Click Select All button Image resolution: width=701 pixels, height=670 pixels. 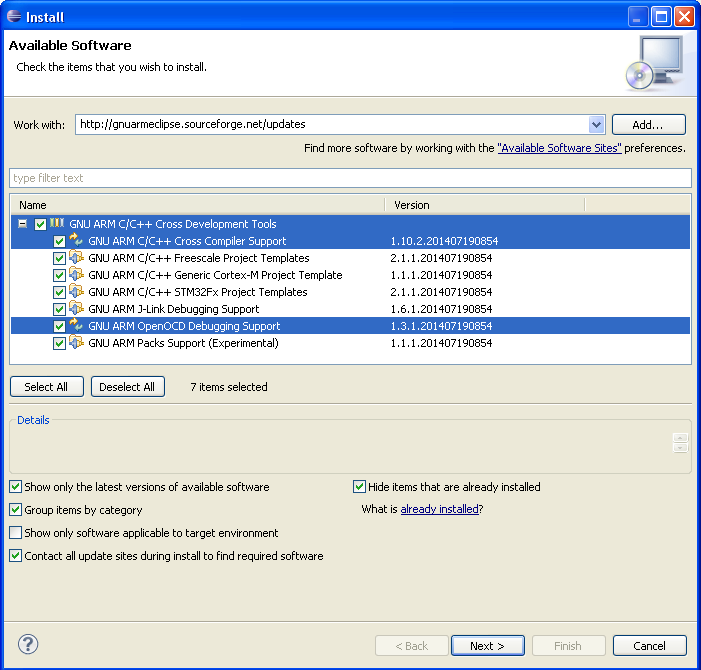tap(46, 387)
